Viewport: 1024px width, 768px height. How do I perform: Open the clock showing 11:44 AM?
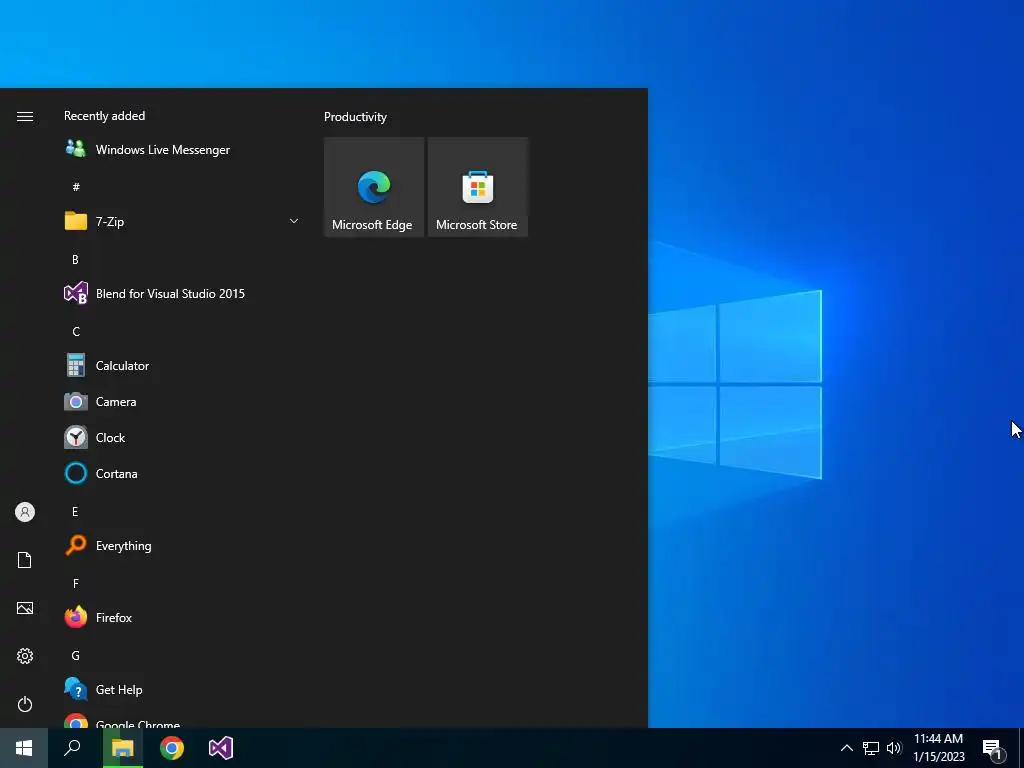938,748
